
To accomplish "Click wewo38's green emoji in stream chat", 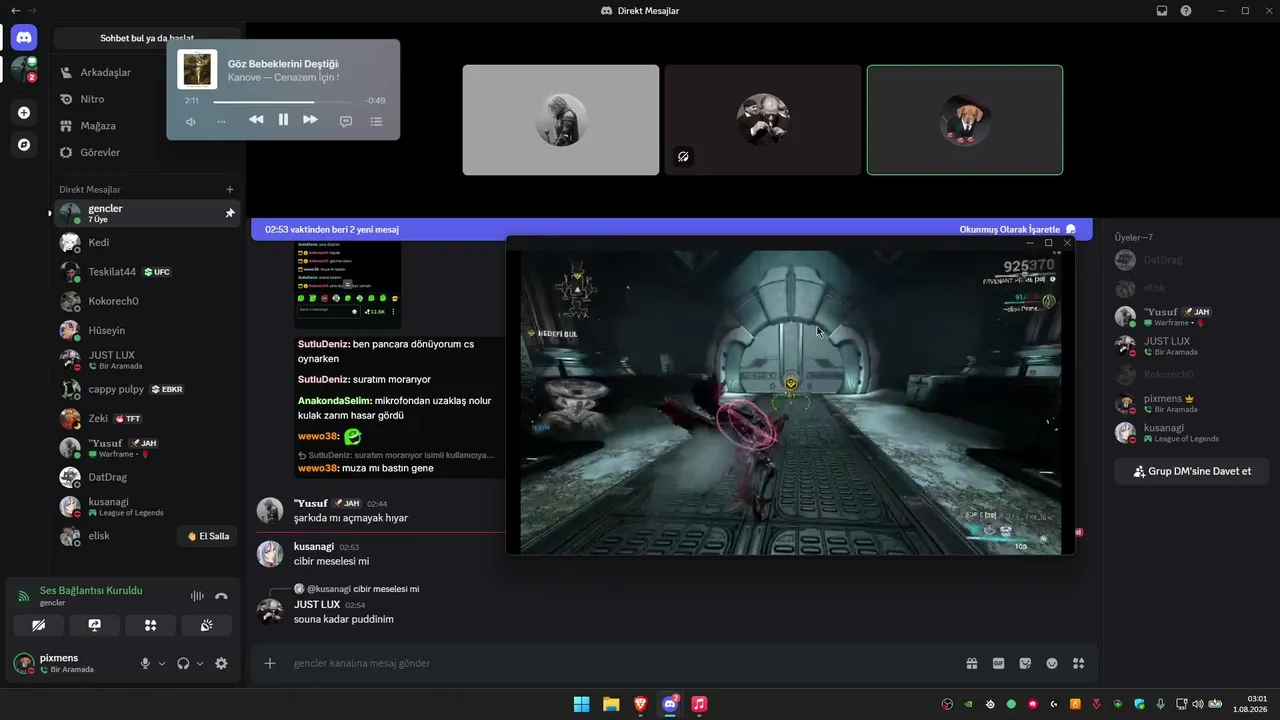I will [353, 436].
